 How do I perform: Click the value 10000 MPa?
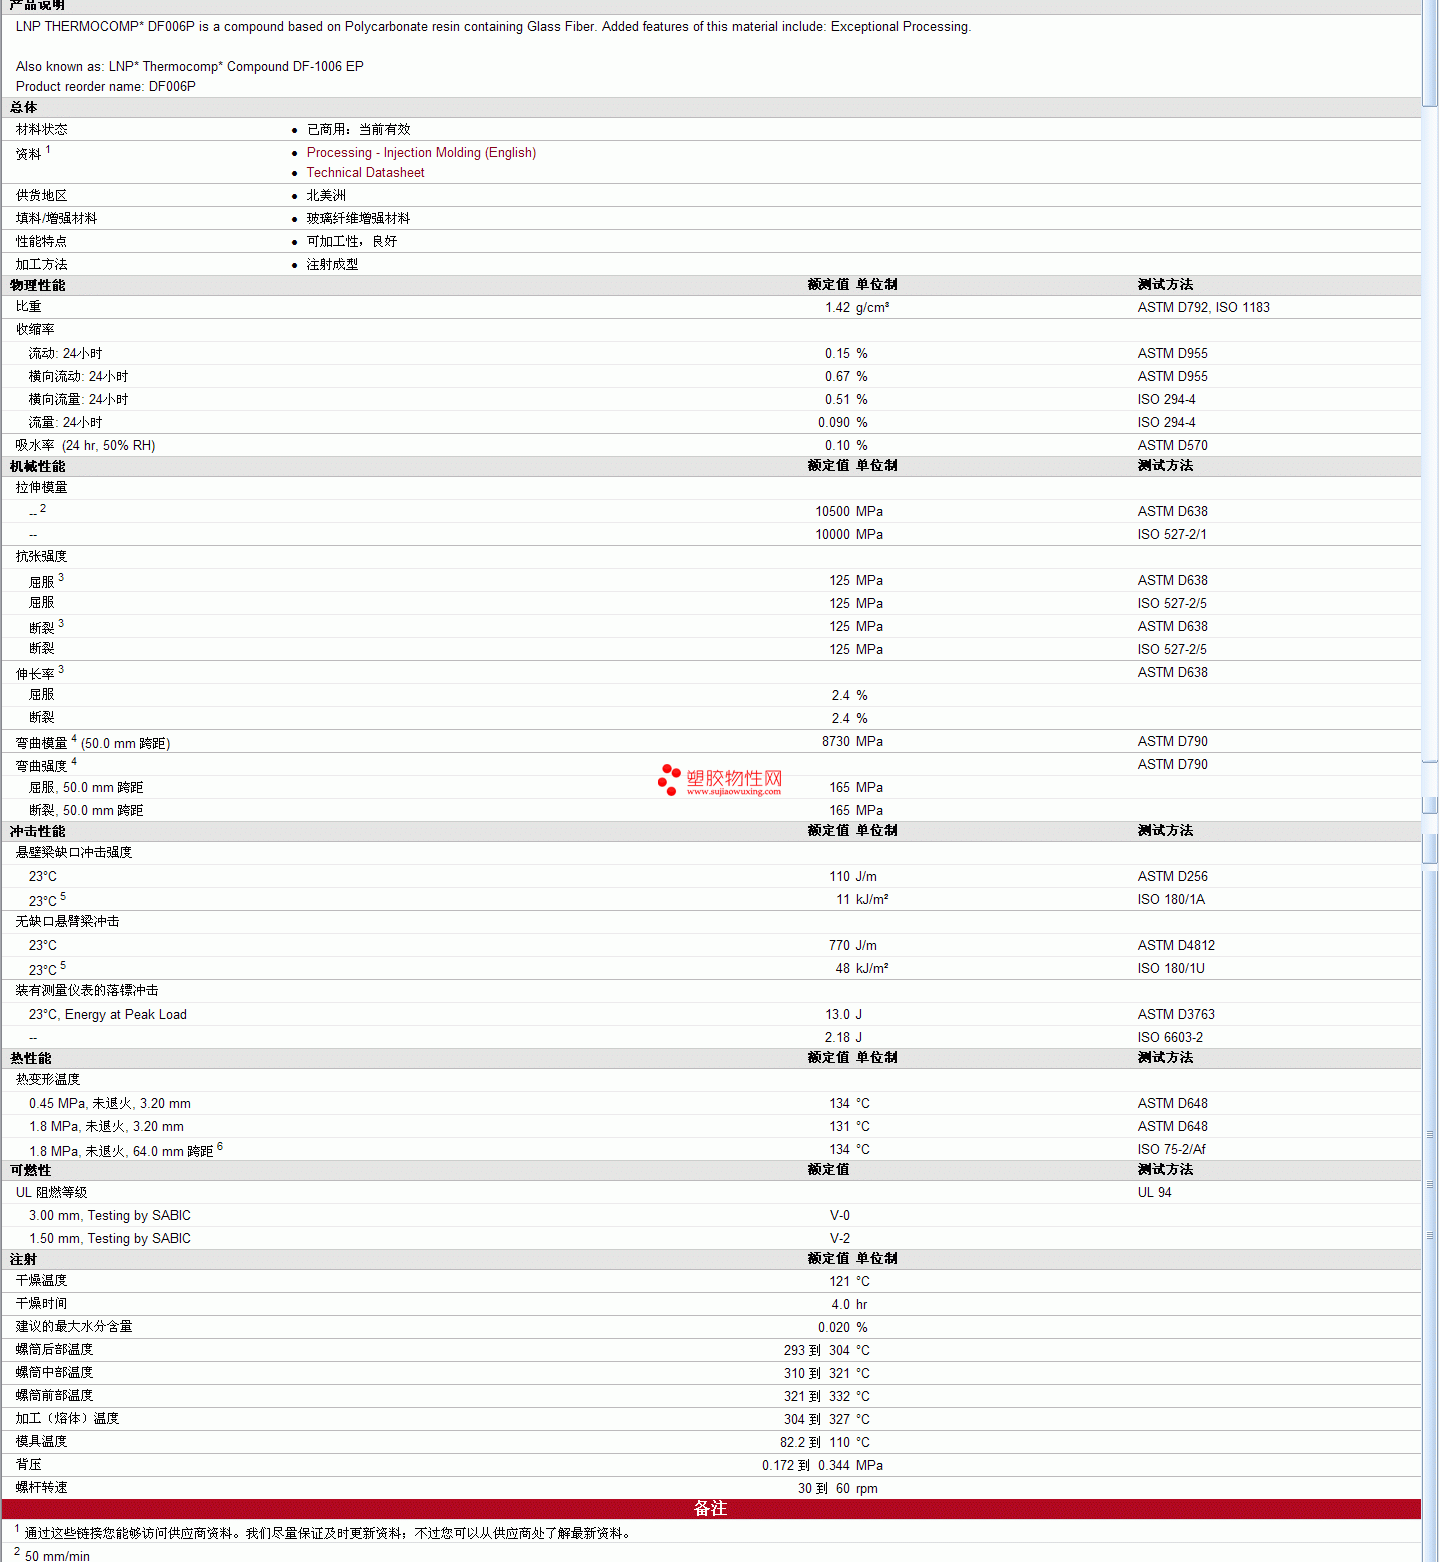tap(848, 535)
